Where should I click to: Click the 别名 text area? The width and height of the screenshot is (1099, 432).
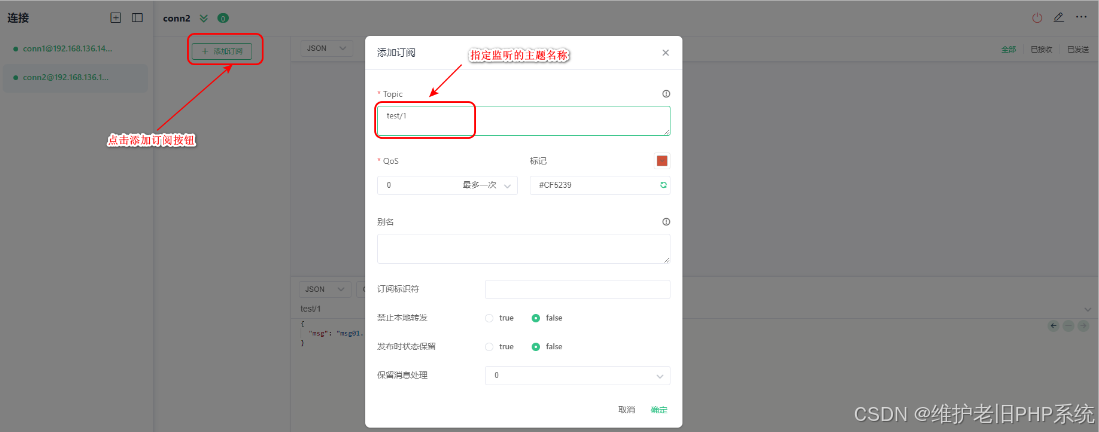[524, 249]
